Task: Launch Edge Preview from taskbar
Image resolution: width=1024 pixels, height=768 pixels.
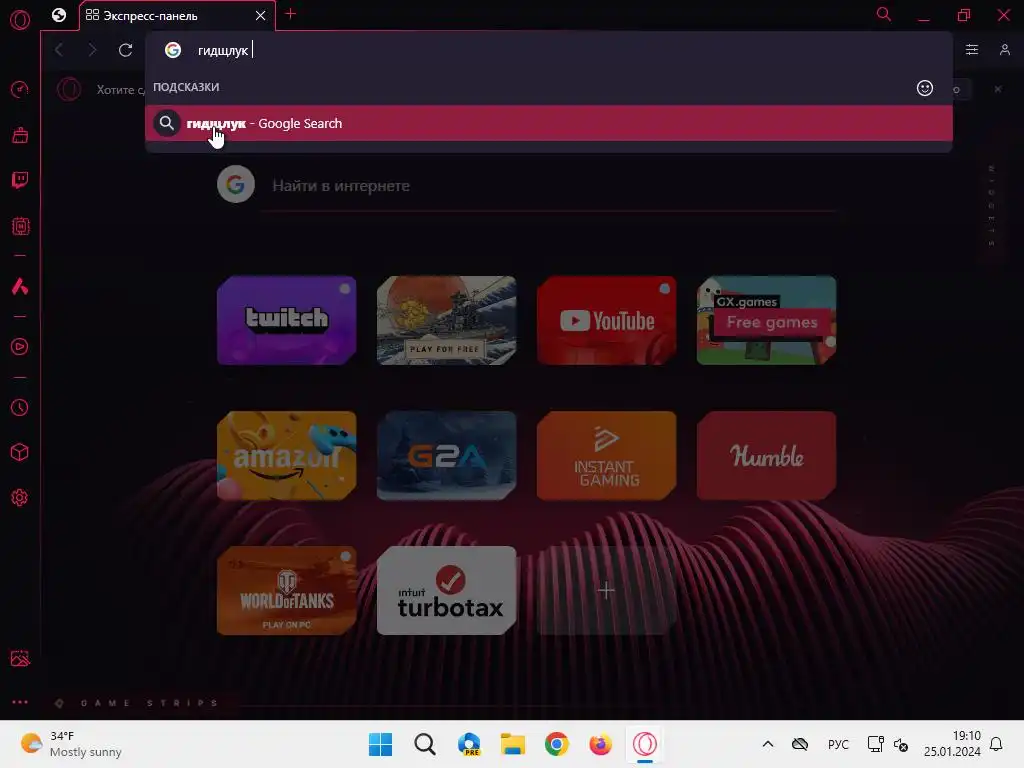Action: click(469, 744)
